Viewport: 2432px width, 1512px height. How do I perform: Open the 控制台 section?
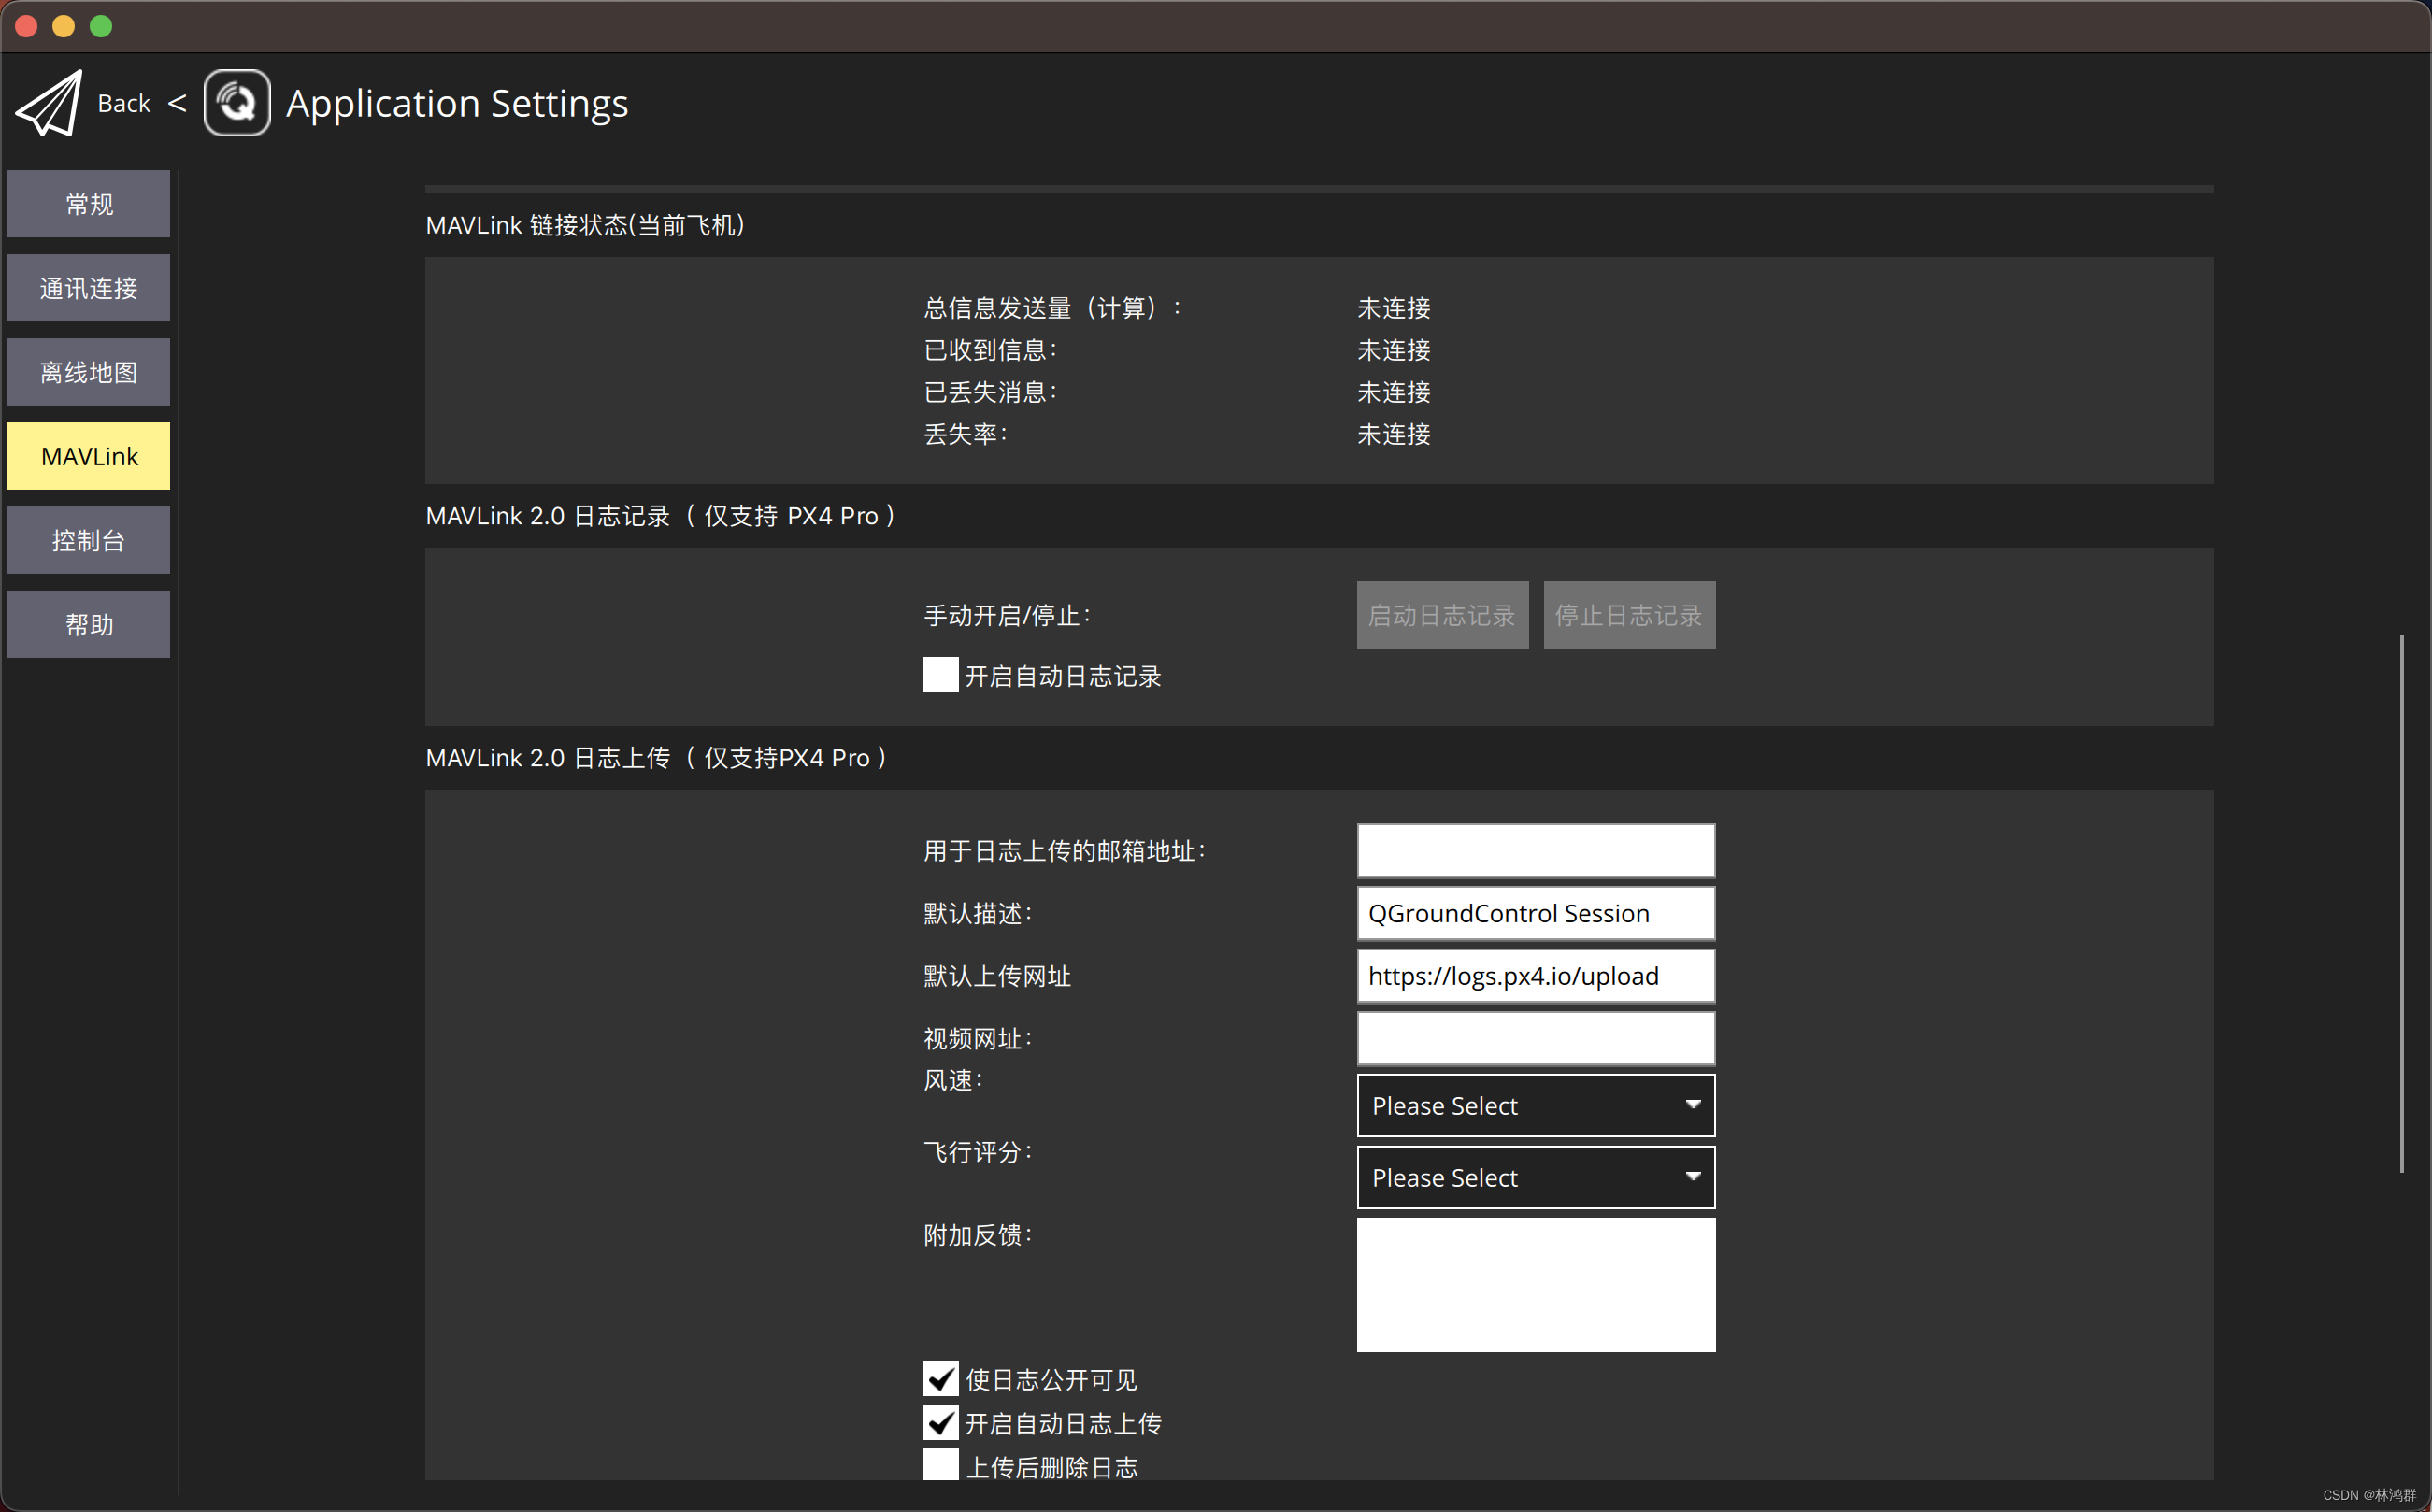click(88, 540)
